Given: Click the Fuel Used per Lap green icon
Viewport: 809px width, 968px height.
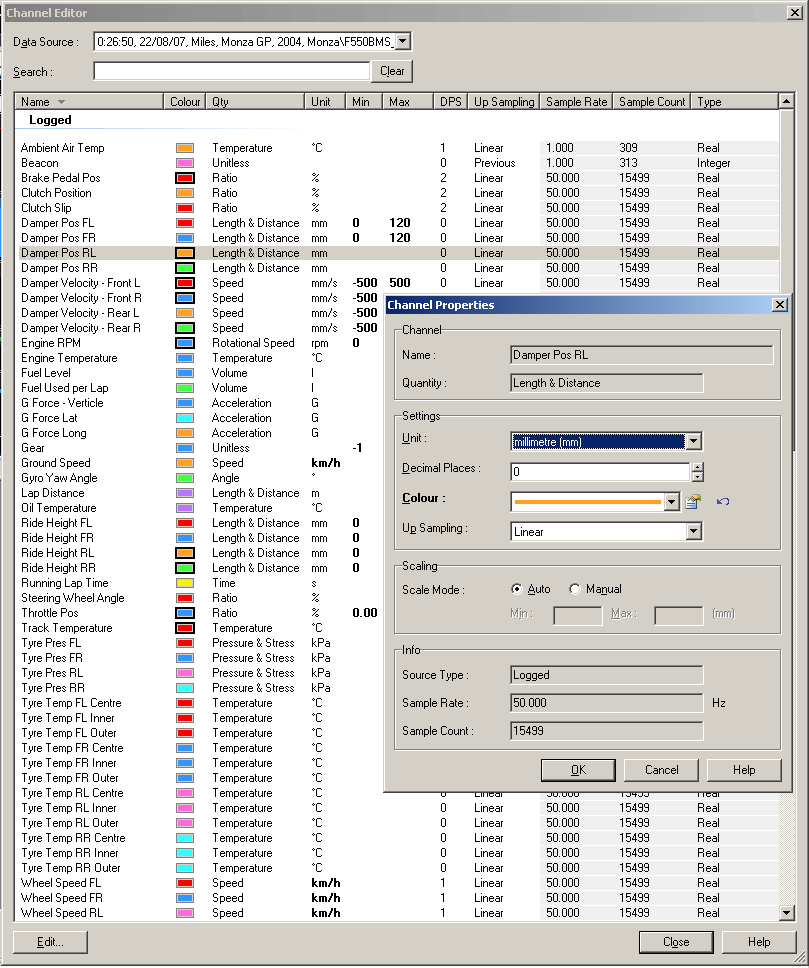Looking at the screenshot, I should (x=184, y=388).
